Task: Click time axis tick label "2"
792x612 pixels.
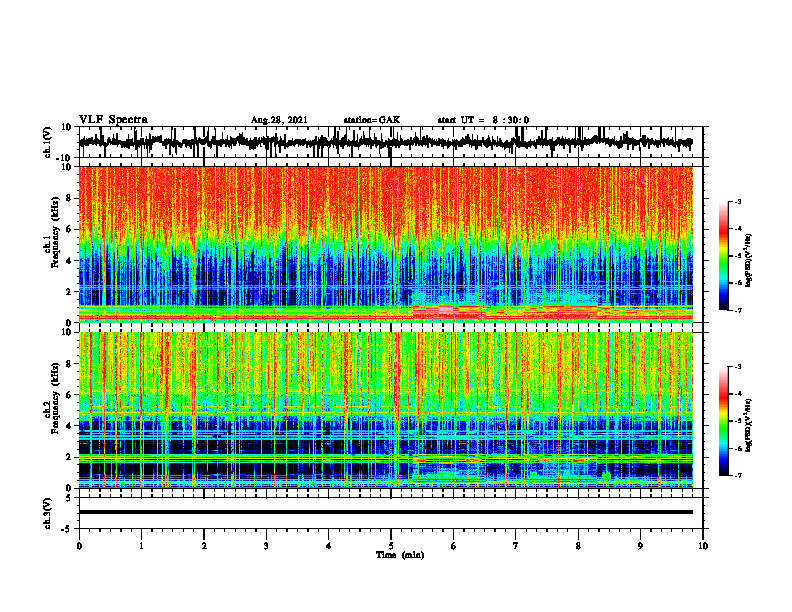Action: [x=204, y=546]
